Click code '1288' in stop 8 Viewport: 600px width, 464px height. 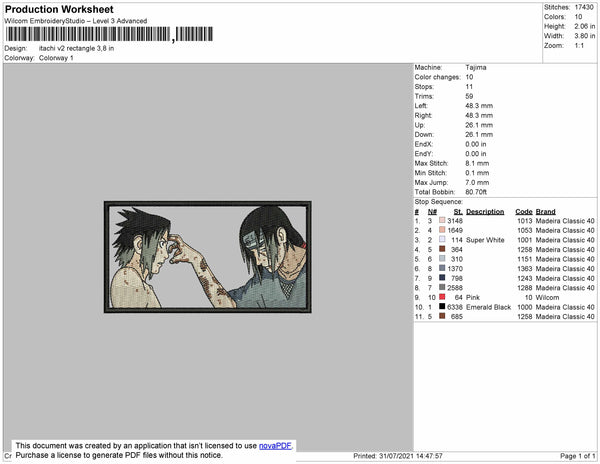pyautogui.click(x=525, y=288)
